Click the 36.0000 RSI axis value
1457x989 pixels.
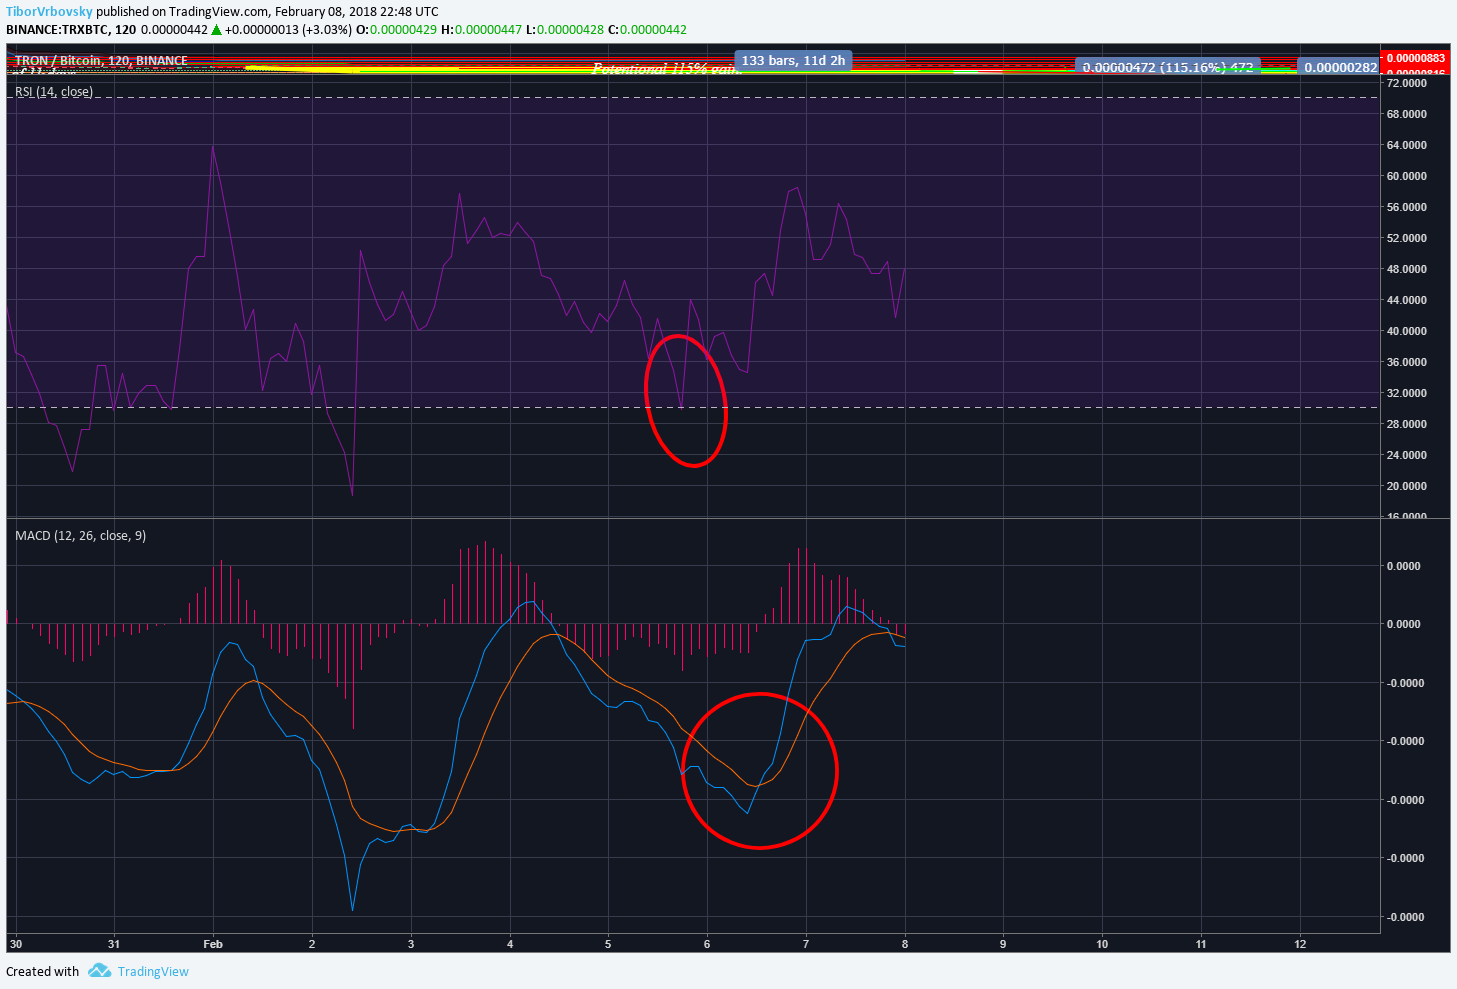point(1406,362)
